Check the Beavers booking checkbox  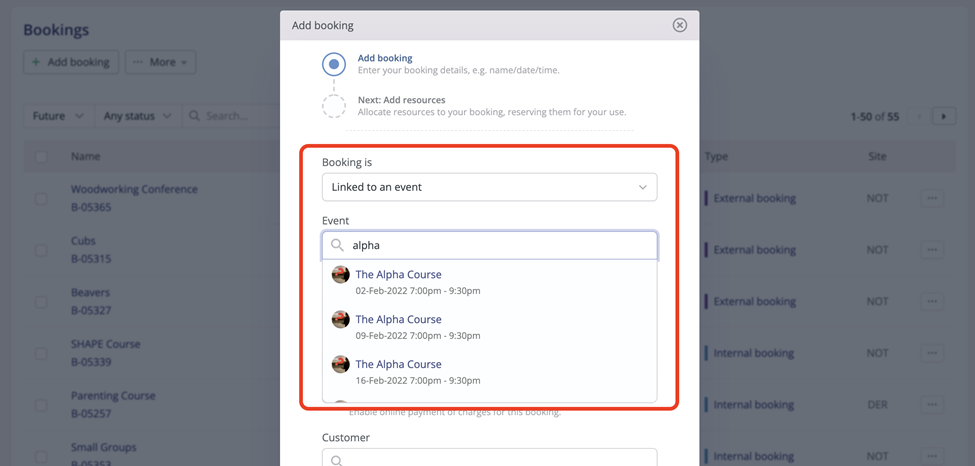click(x=41, y=302)
